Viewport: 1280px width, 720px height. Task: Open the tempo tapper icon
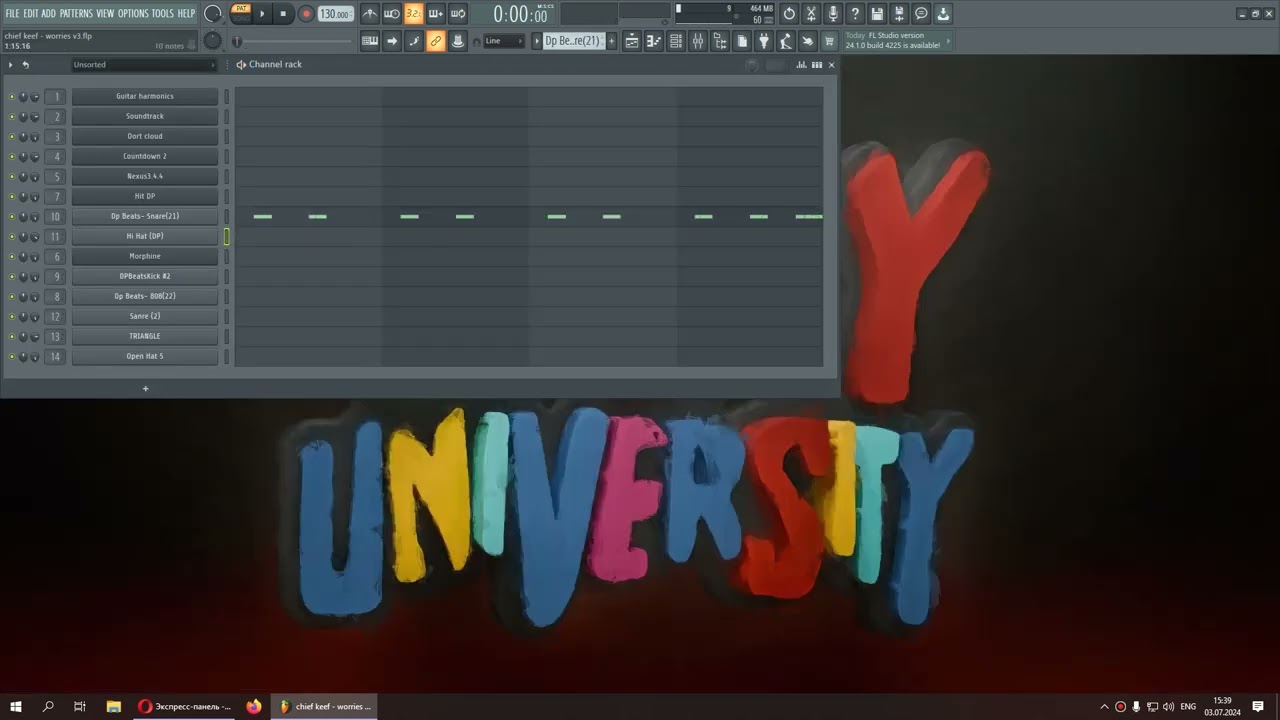786,41
